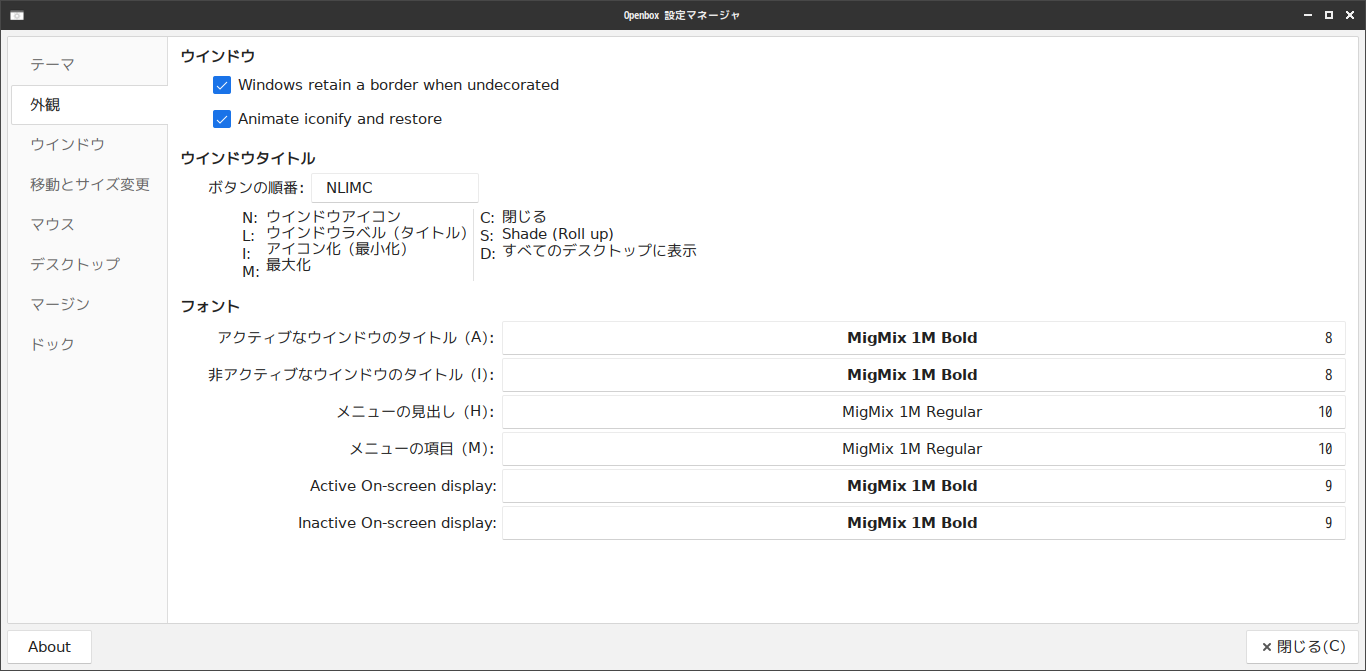Image resolution: width=1366 pixels, height=671 pixels.
Task: Change the menu item font (M)
Action: [x=923, y=449]
